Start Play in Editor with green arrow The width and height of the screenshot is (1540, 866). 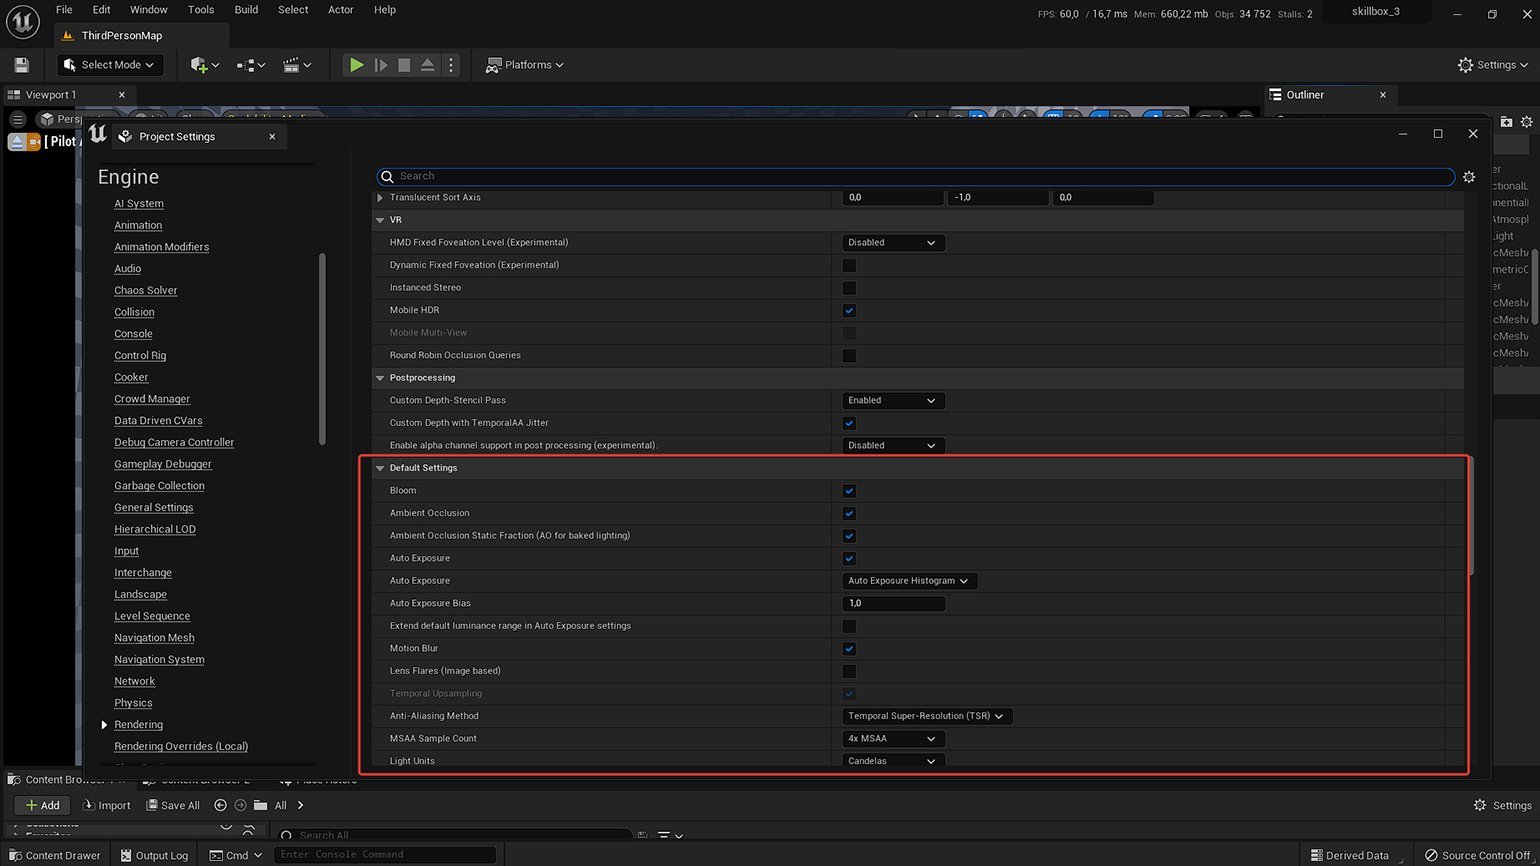tap(356, 65)
